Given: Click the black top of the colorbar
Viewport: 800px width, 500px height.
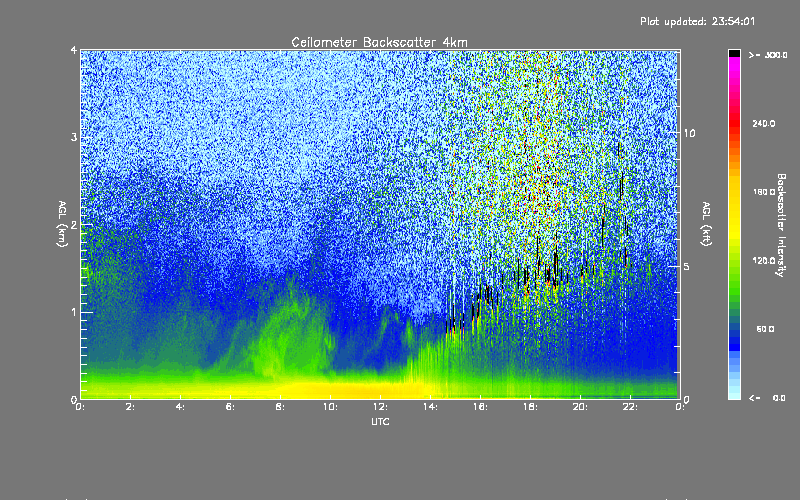Looking at the screenshot, I should 734,53.
